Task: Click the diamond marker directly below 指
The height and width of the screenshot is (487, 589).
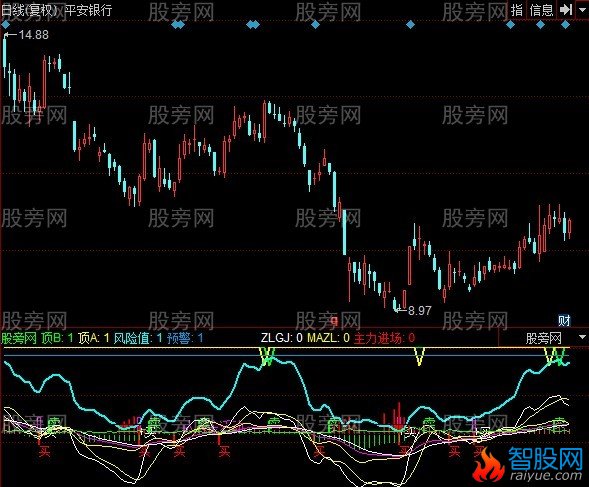Action: pos(510,25)
